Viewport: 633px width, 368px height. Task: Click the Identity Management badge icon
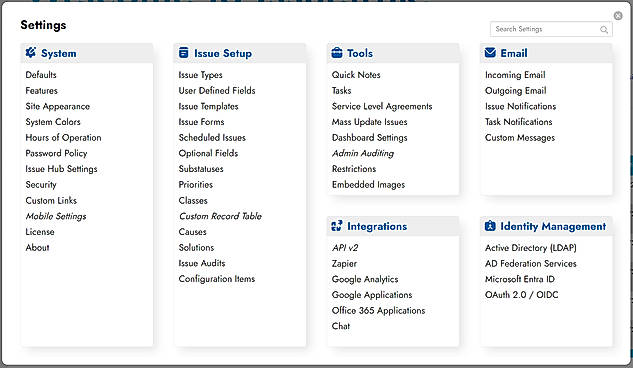pos(490,226)
